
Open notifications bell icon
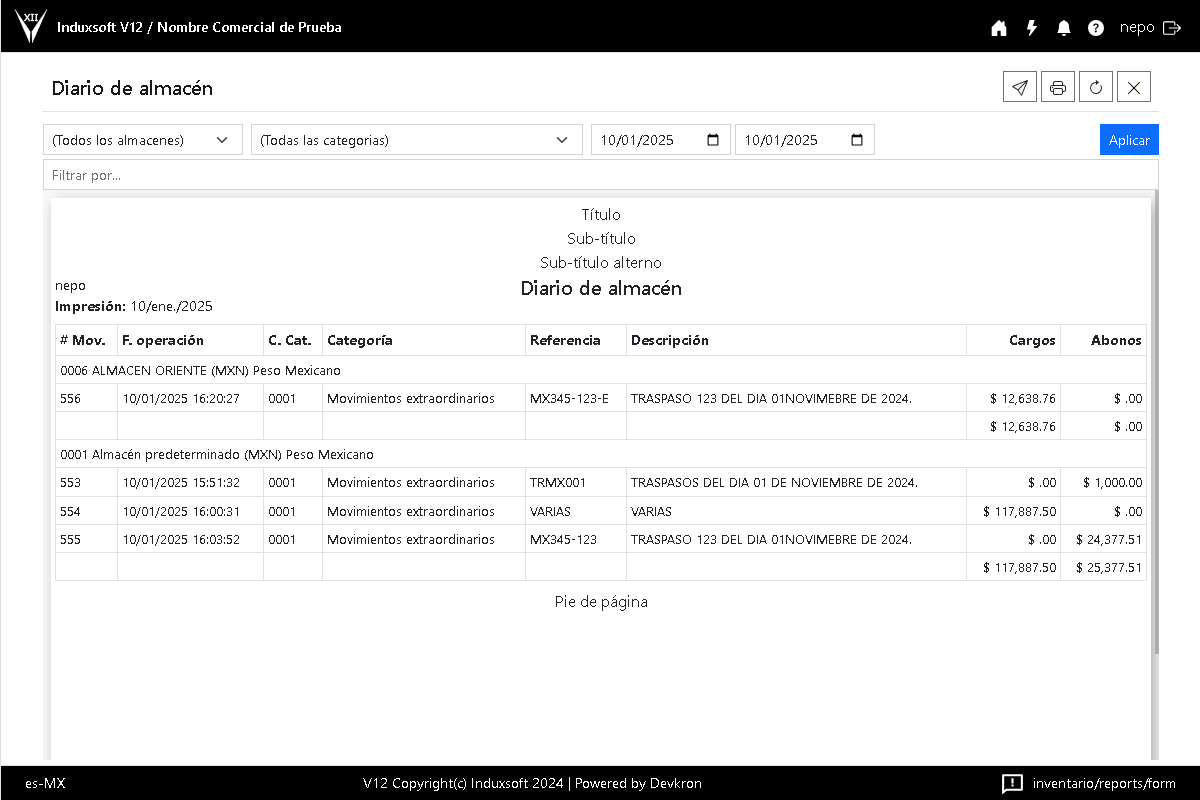1063,28
